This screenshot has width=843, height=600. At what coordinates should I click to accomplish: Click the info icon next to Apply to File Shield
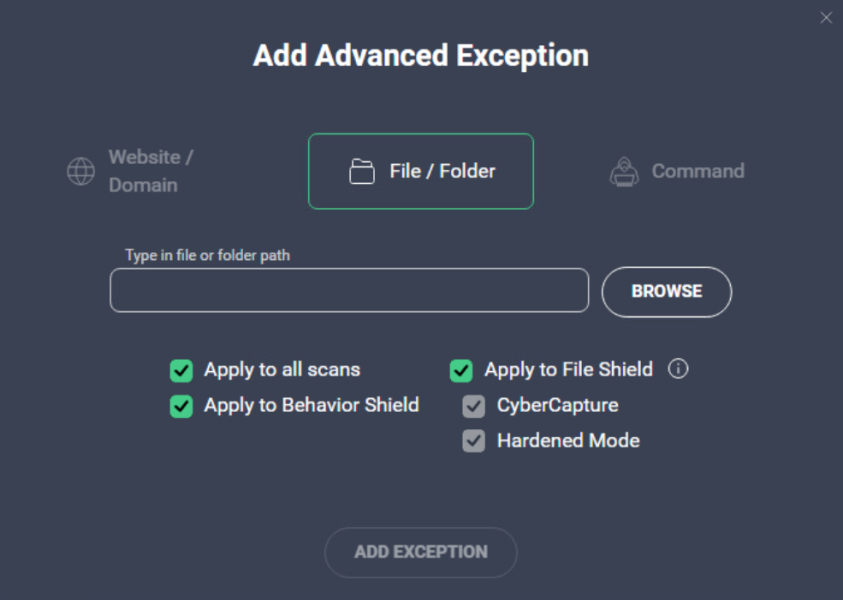coord(678,370)
